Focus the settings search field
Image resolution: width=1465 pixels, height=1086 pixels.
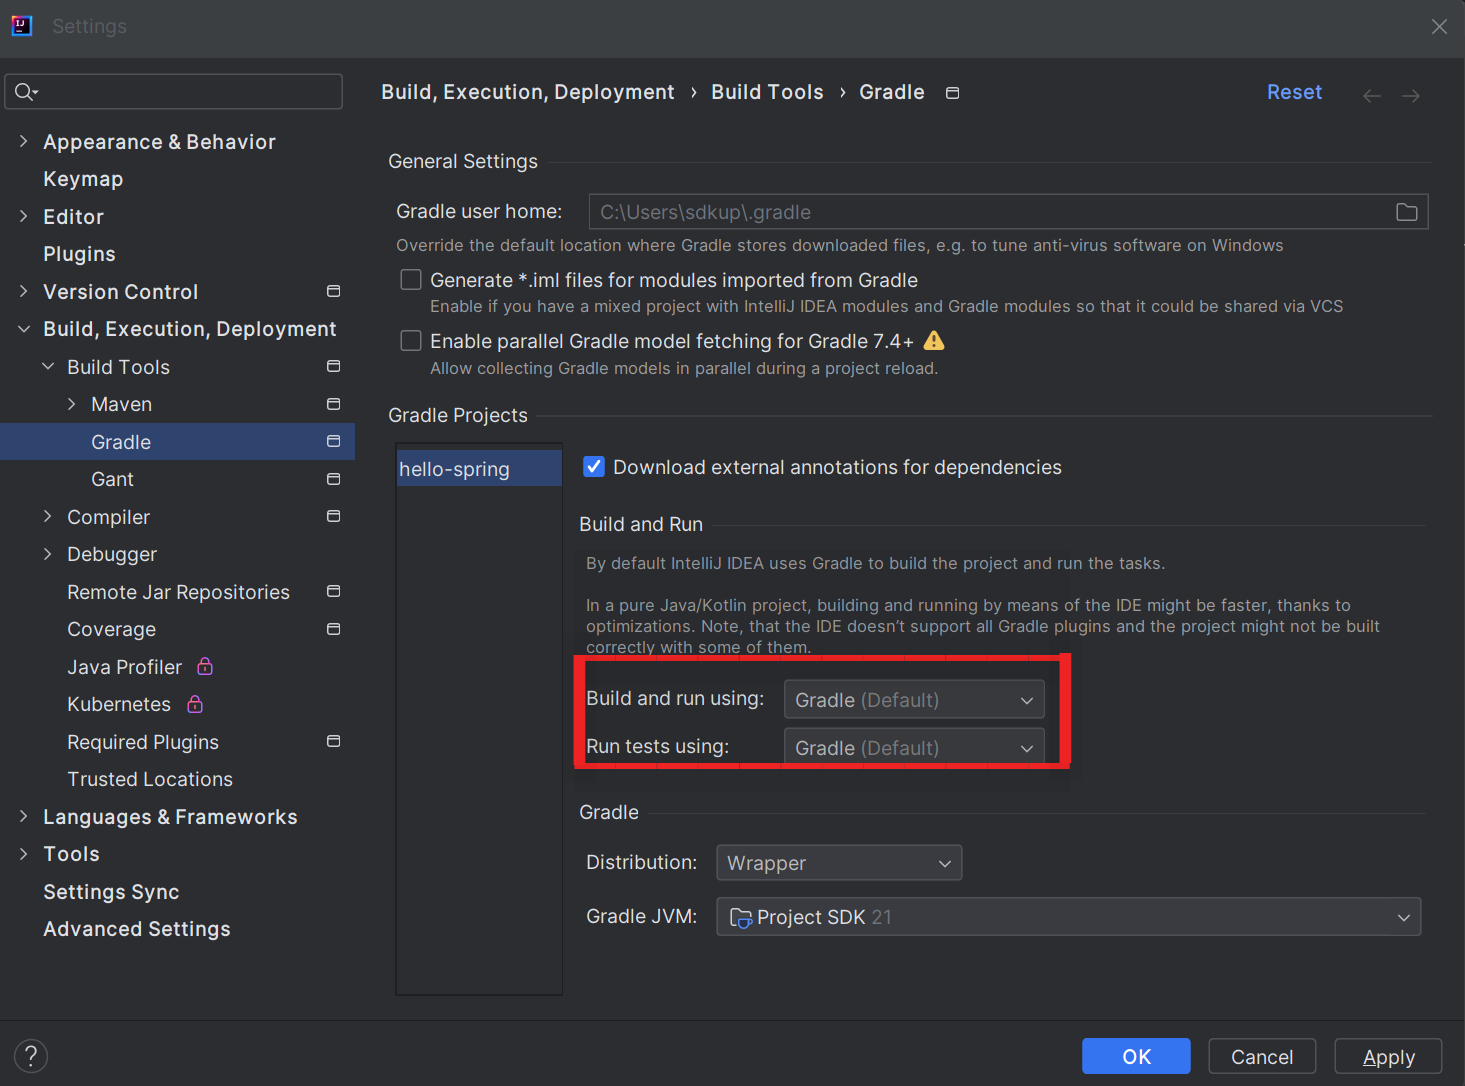[x=174, y=92]
